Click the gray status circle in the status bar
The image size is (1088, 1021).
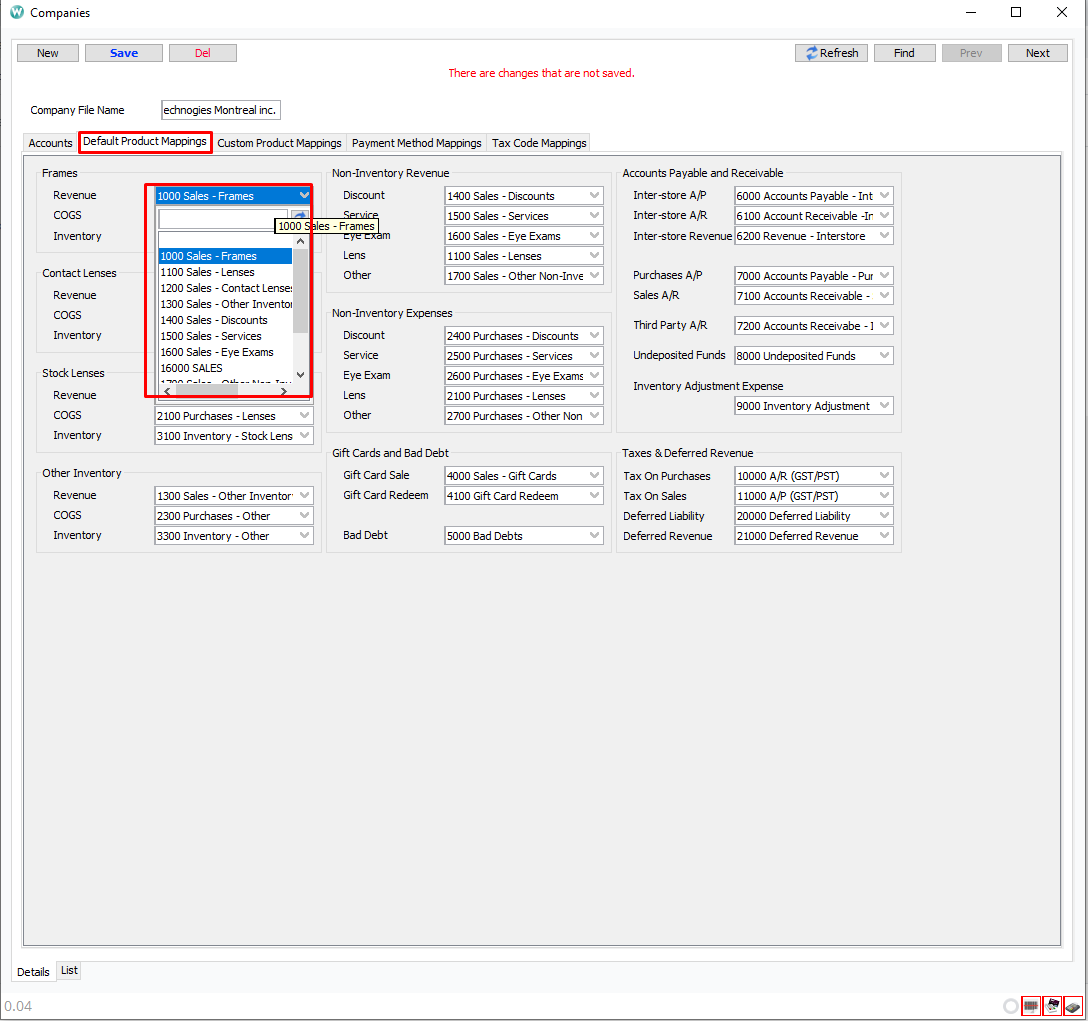(x=1010, y=1006)
